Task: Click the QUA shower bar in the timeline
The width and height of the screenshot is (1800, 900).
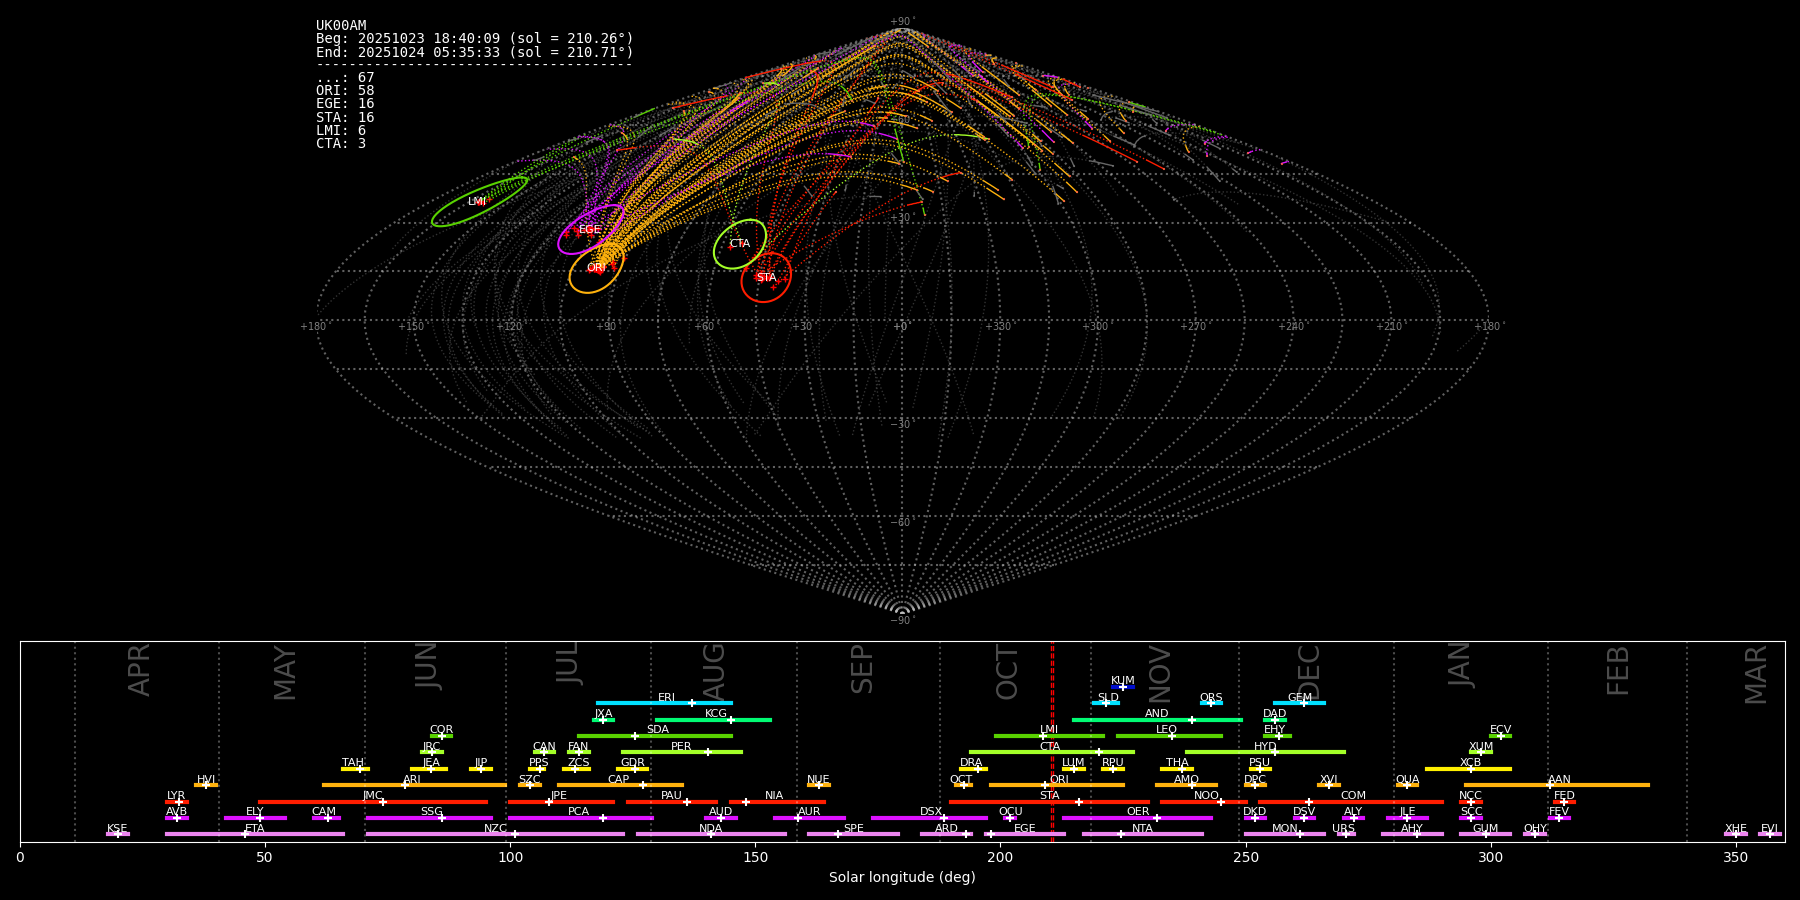Action: 1407,785
